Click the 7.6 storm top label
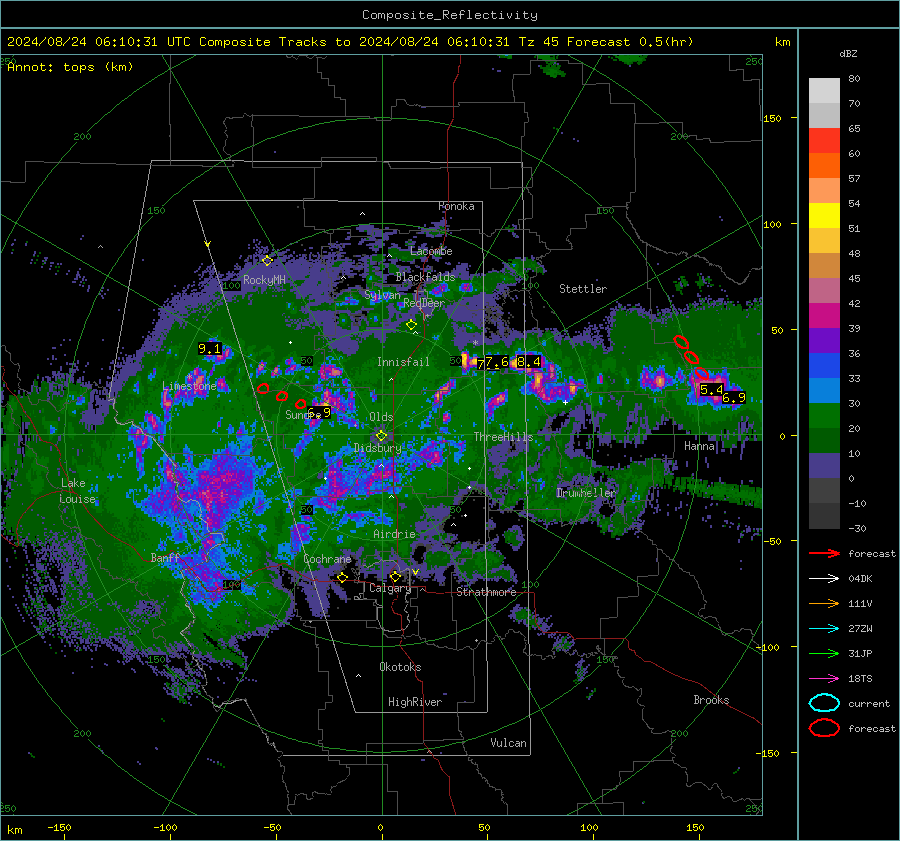 496,362
